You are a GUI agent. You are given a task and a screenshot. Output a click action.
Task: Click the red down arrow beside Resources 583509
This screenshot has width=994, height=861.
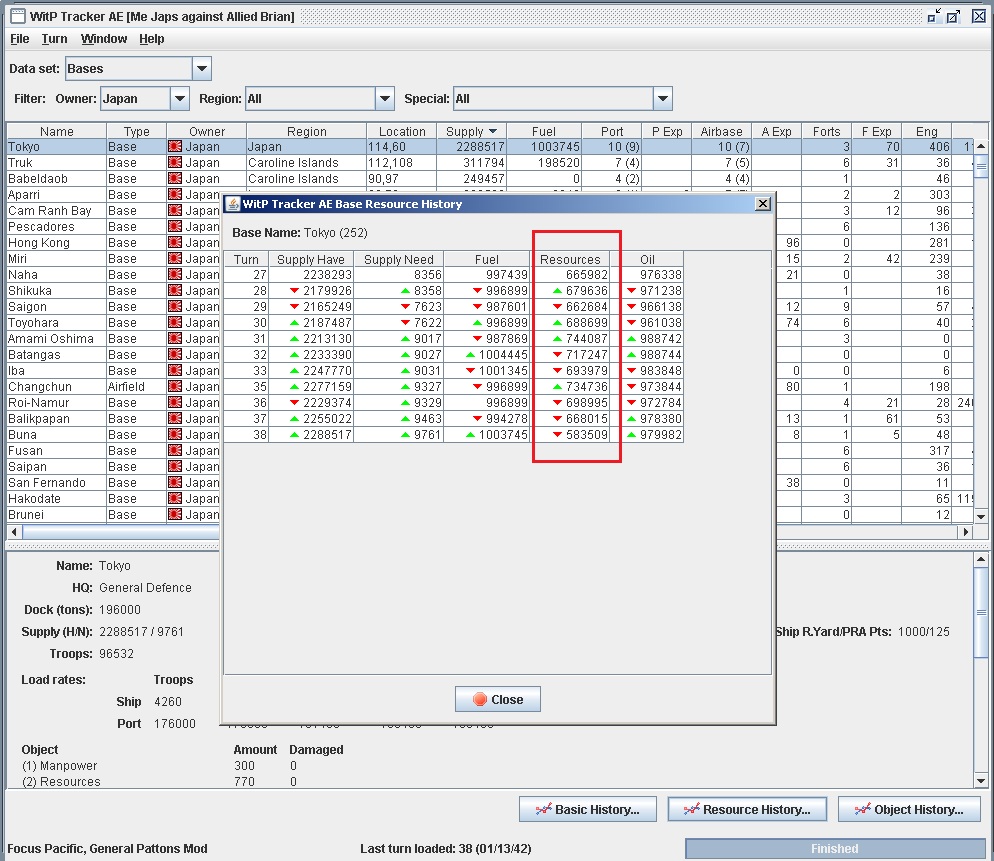(x=557, y=435)
